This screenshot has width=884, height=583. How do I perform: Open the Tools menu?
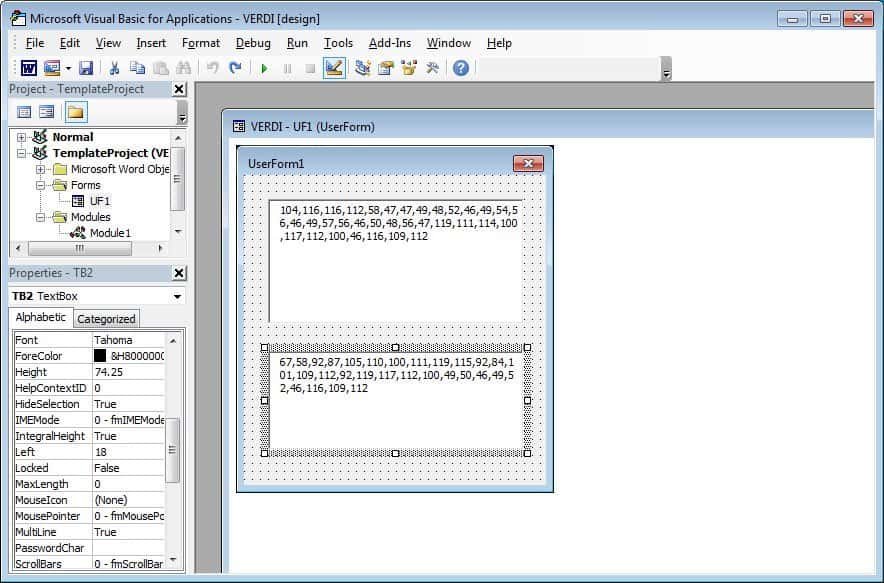(x=338, y=43)
